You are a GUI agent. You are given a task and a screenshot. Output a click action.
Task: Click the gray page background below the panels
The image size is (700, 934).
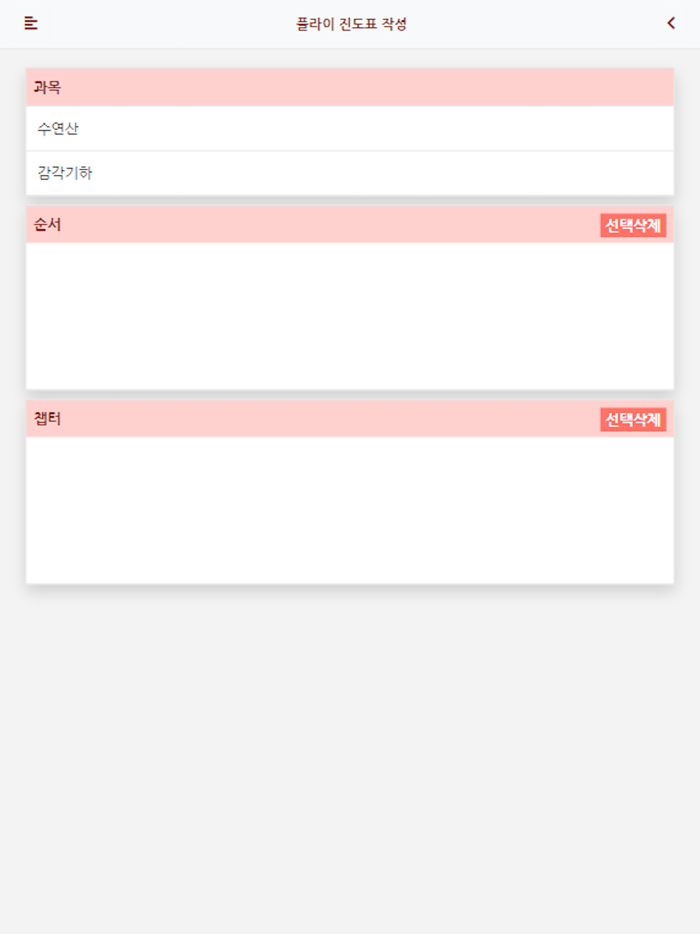(350, 750)
